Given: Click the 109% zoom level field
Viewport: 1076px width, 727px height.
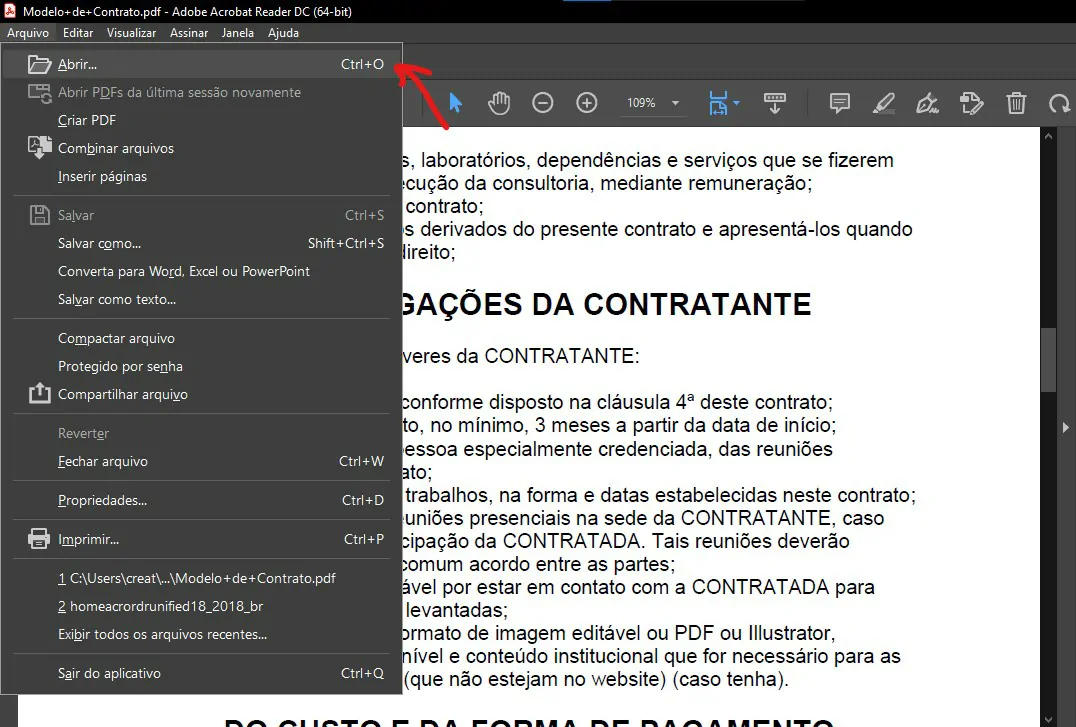Looking at the screenshot, I should pyautogui.click(x=642, y=103).
